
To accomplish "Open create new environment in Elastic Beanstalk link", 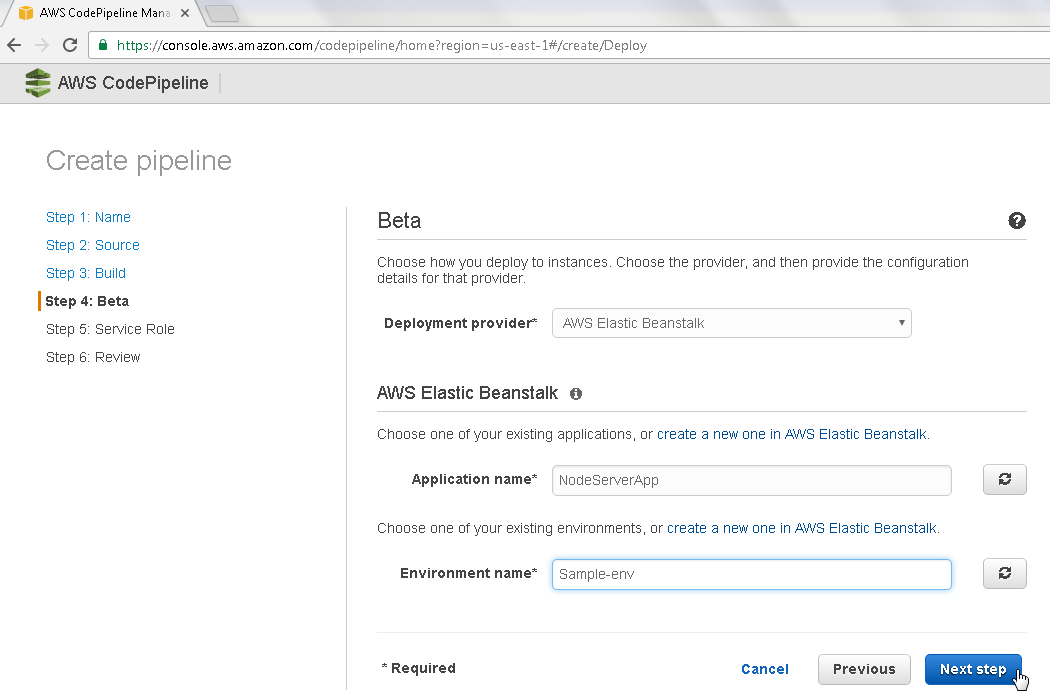I will coord(803,528).
